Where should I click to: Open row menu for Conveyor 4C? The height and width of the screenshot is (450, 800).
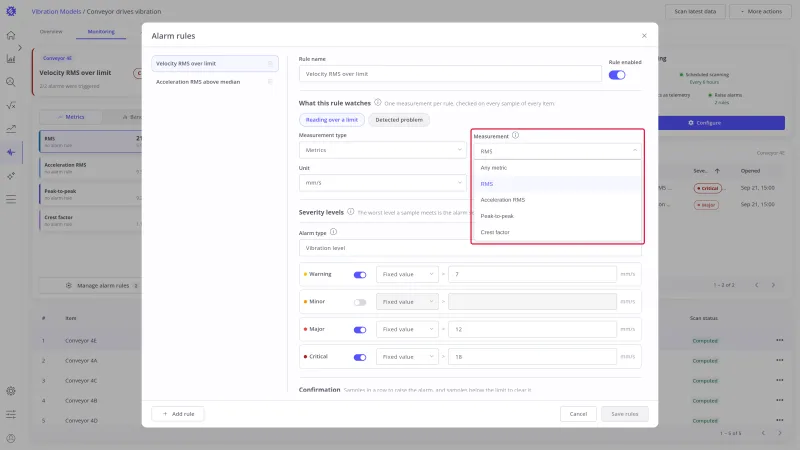779,380
